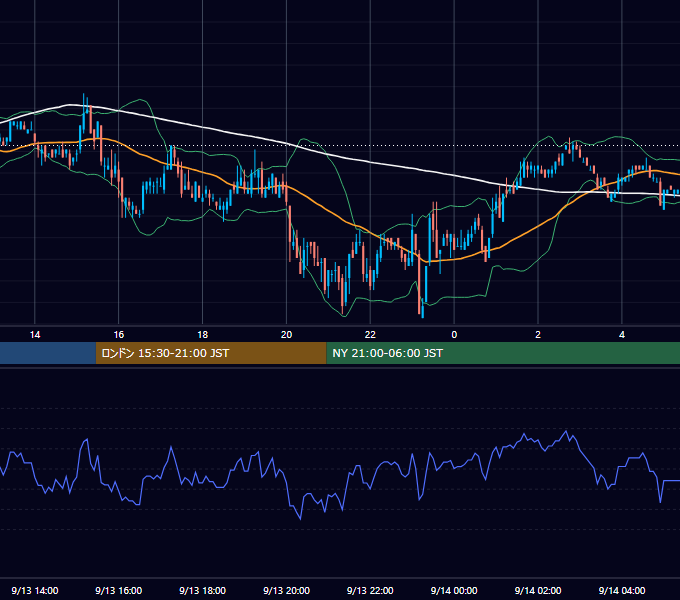Click the hour label 16 under price chart

[118, 335]
